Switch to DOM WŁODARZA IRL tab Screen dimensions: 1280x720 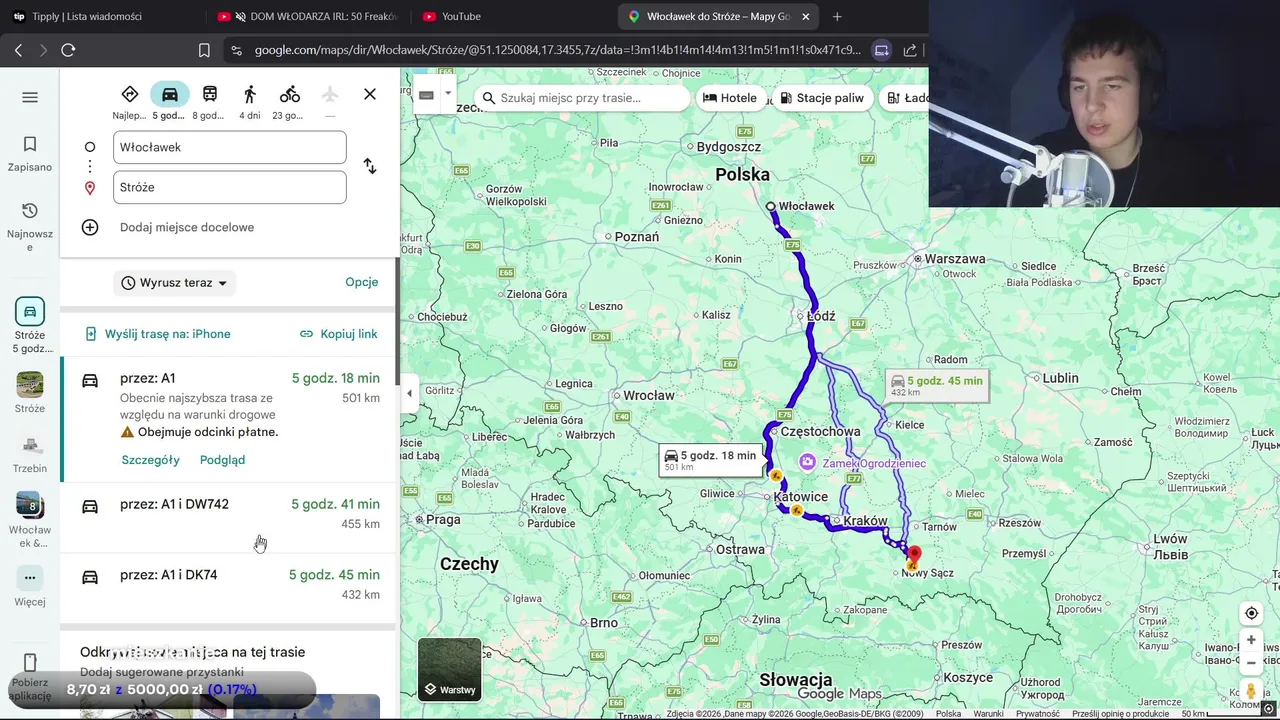310,16
